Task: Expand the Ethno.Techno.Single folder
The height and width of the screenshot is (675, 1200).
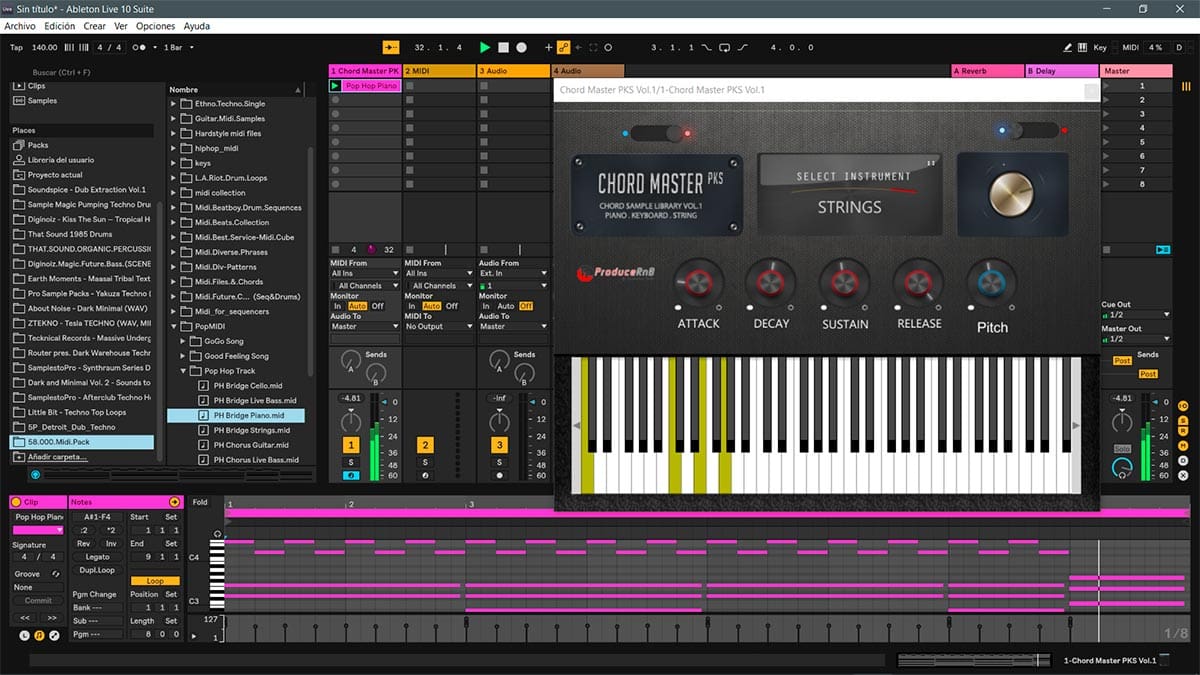Action: pos(174,104)
